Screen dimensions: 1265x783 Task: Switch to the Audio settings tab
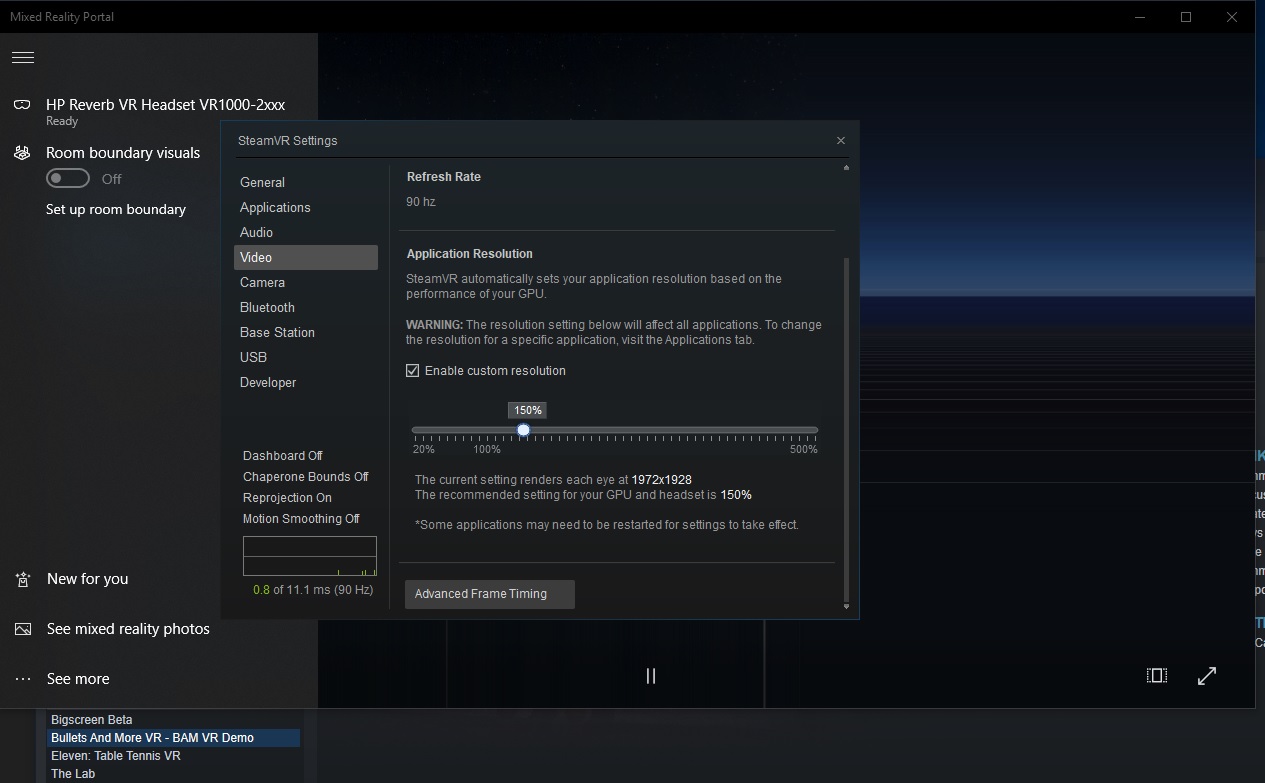click(x=306, y=232)
